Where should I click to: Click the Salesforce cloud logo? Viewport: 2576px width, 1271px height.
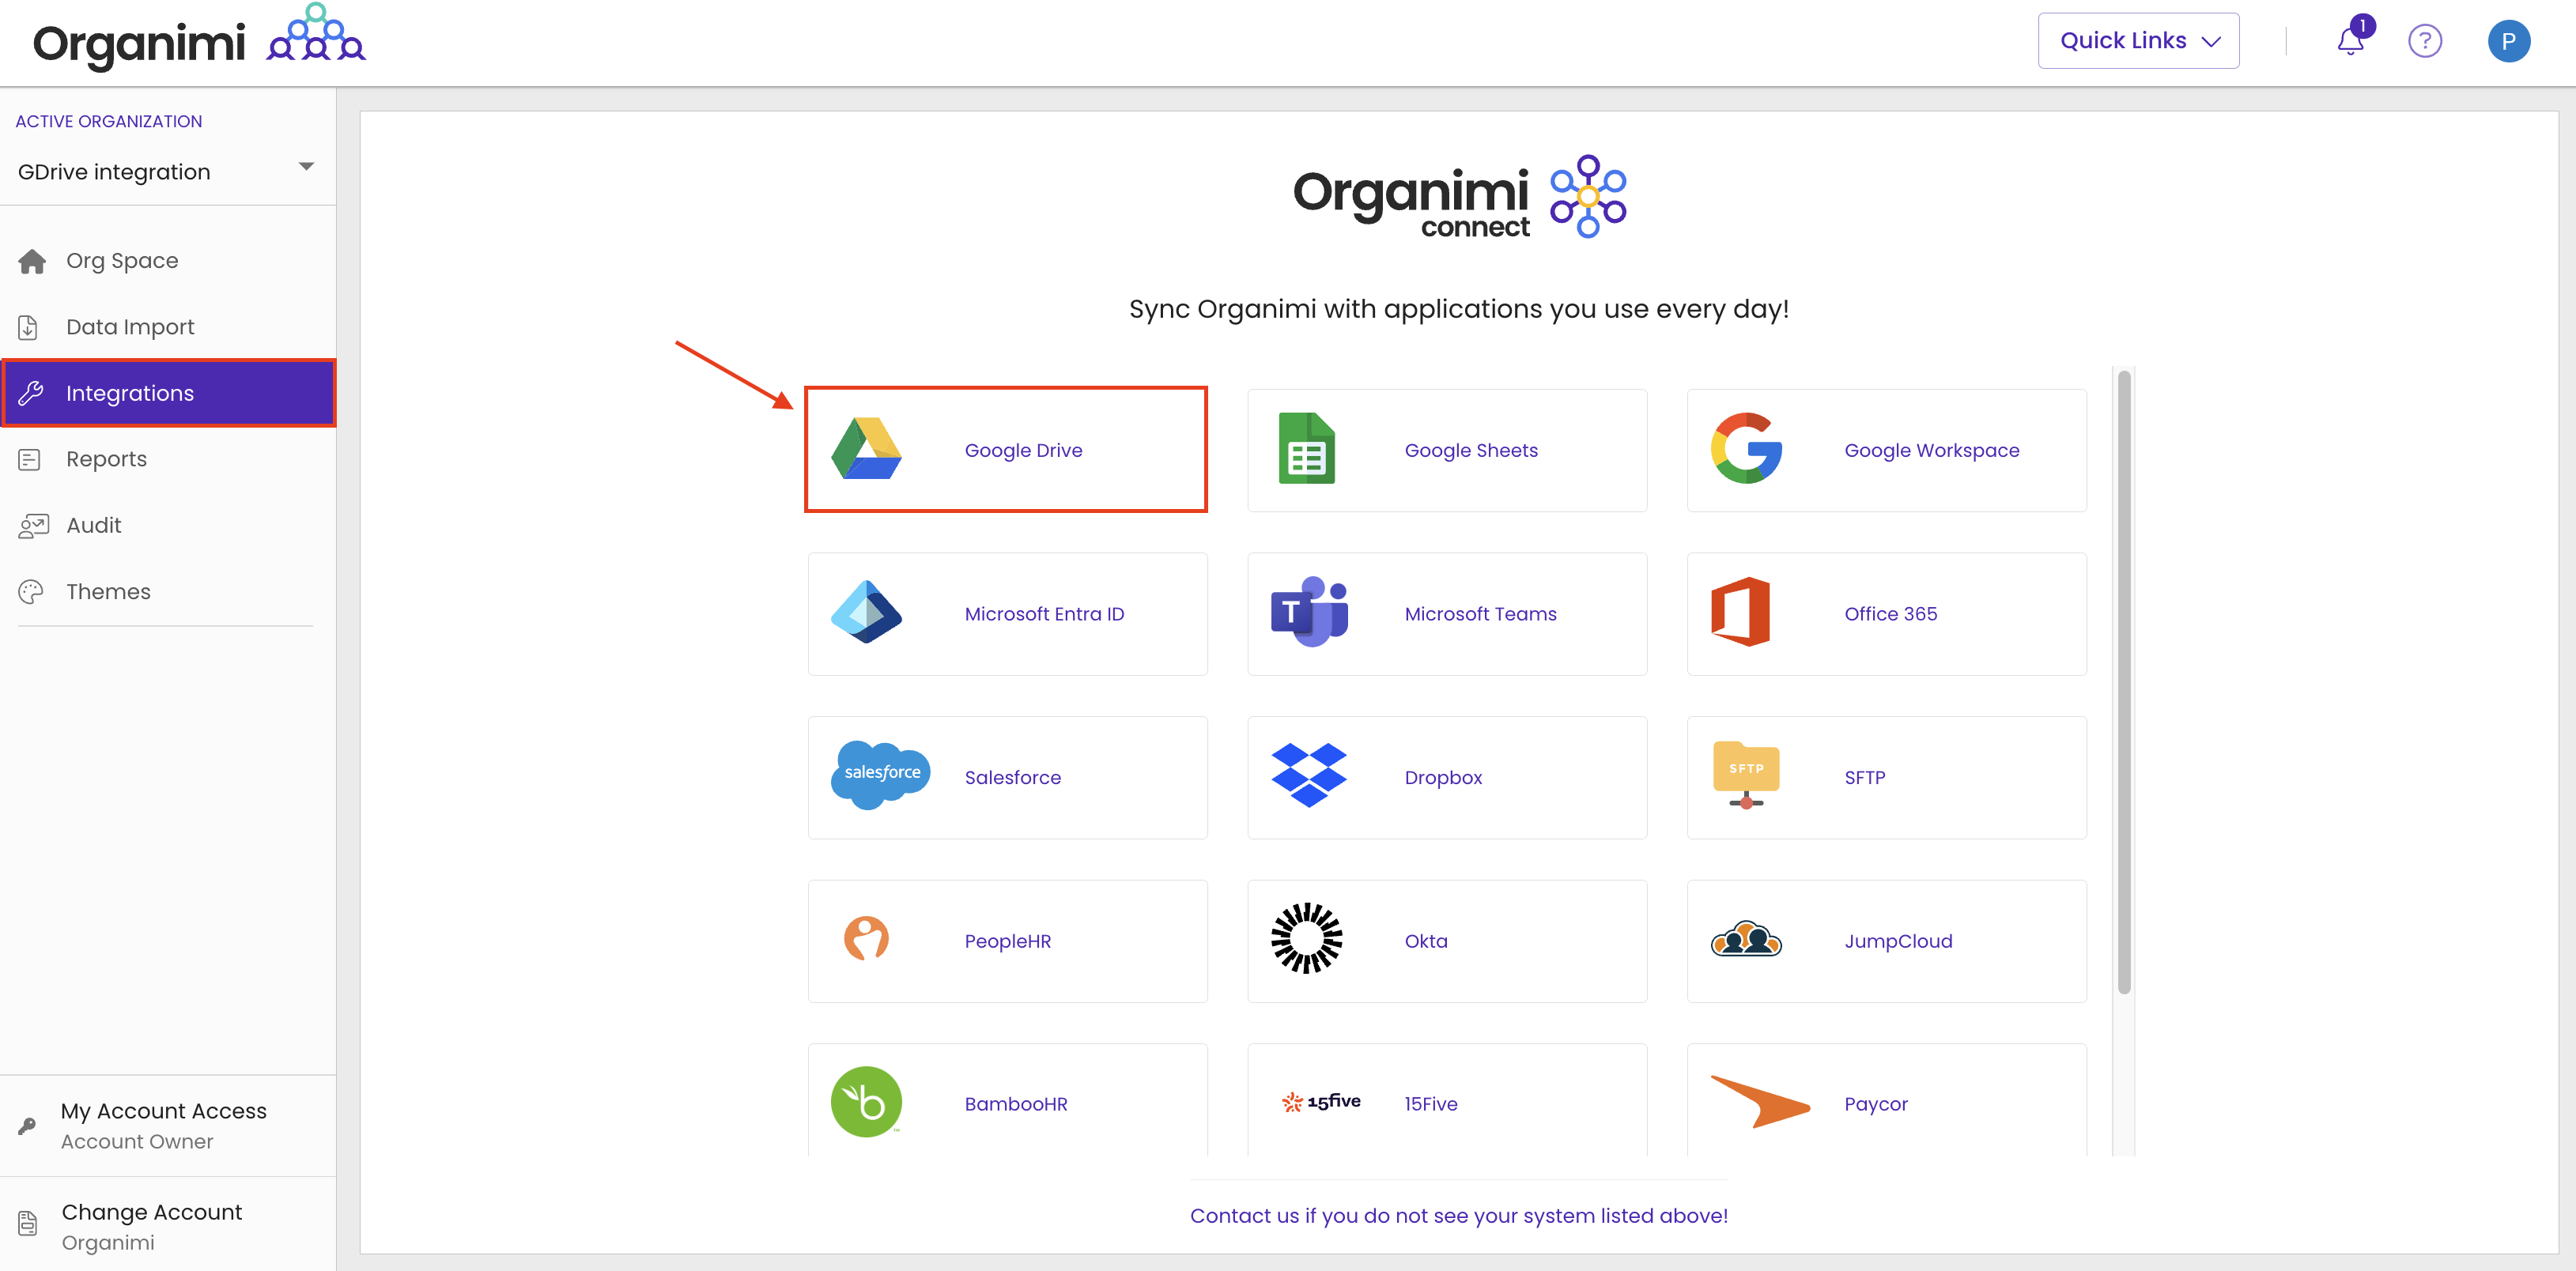coord(880,775)
